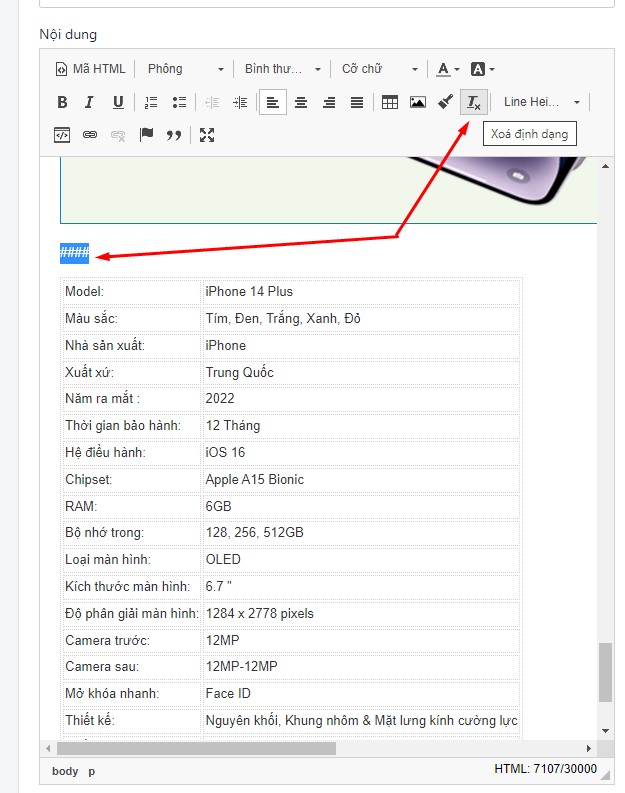Remove the hyperlink
Screen dimensions: 625x793
pyautogui.click(x=118, y=135)
